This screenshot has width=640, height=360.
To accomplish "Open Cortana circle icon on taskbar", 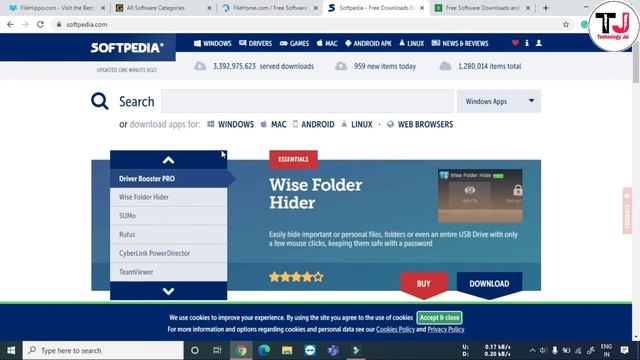I will (x=195, y=350).
